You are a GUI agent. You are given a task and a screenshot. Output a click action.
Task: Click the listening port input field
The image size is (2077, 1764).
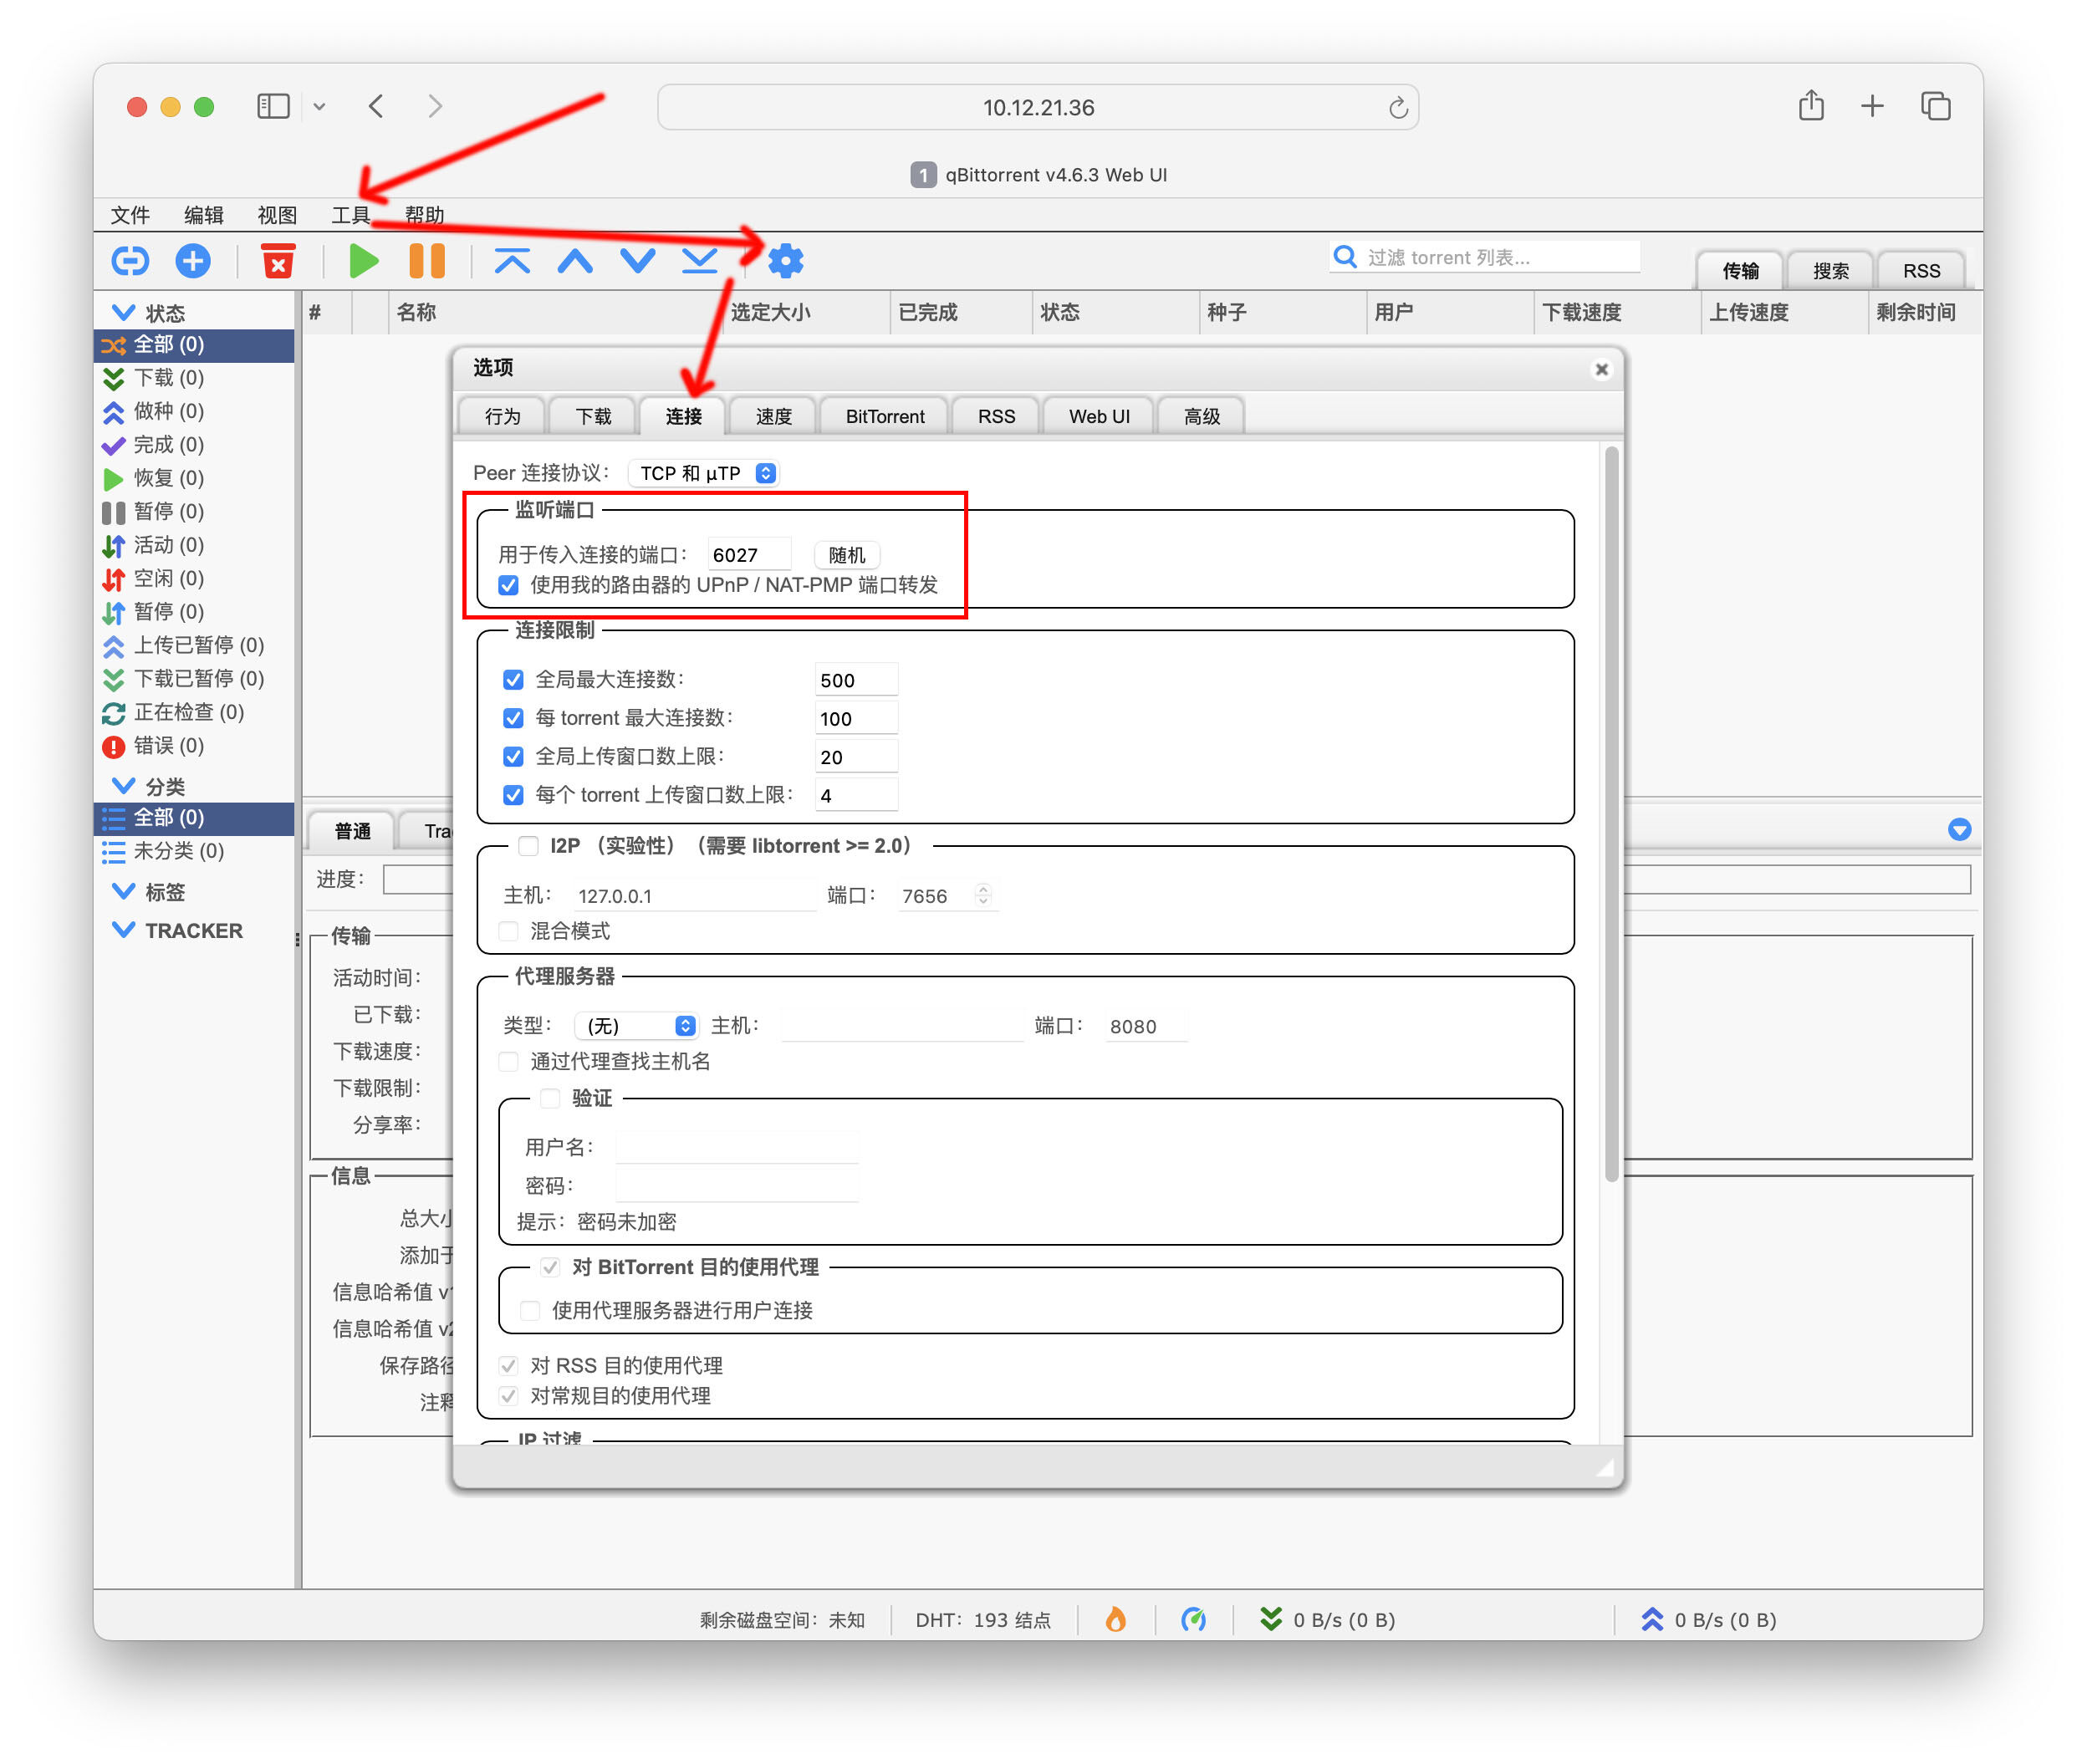[x=749, y=555]
